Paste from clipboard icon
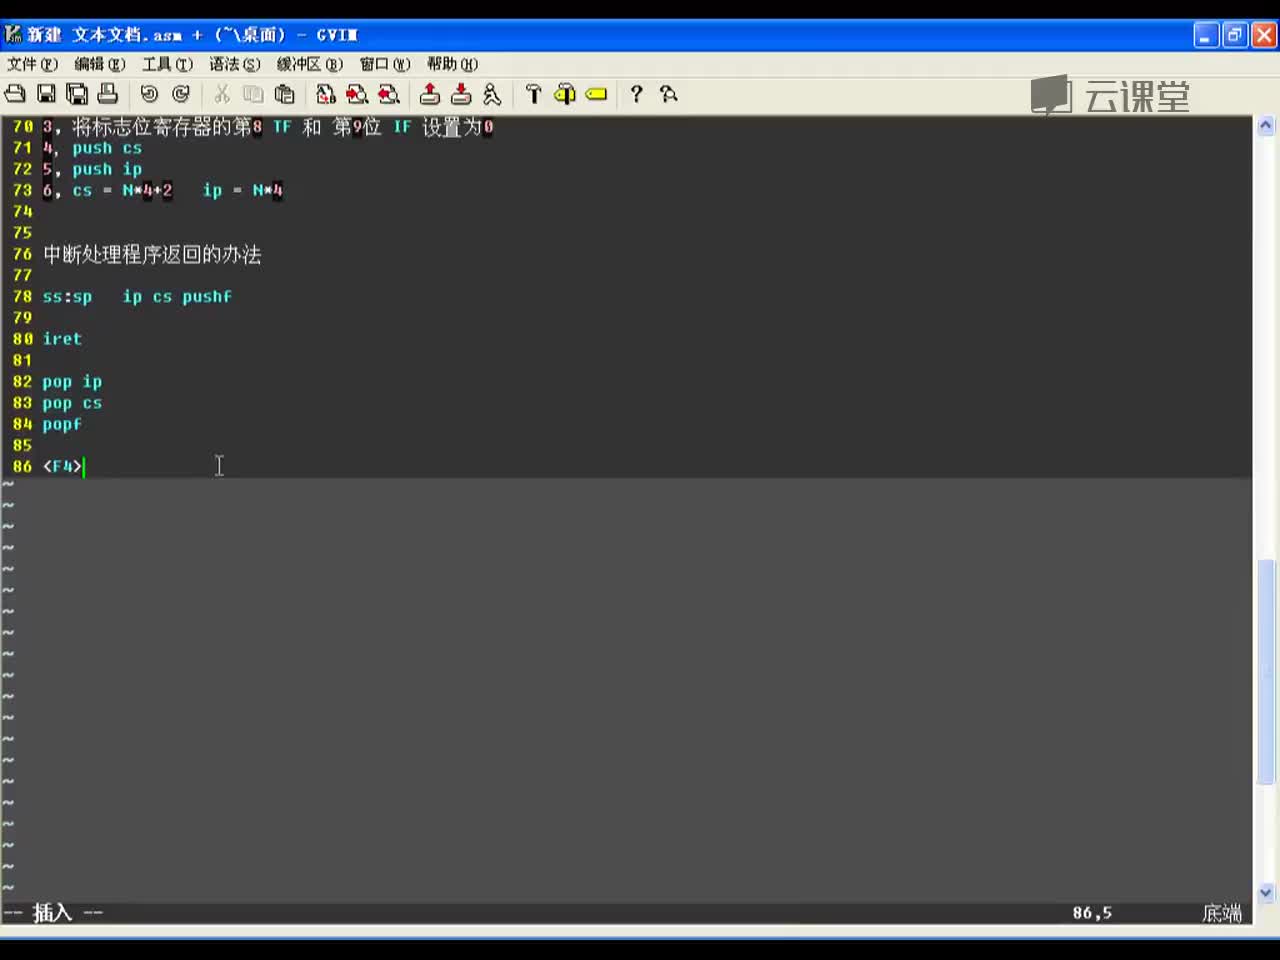The image size is (1280, 960). coord(285,94)
